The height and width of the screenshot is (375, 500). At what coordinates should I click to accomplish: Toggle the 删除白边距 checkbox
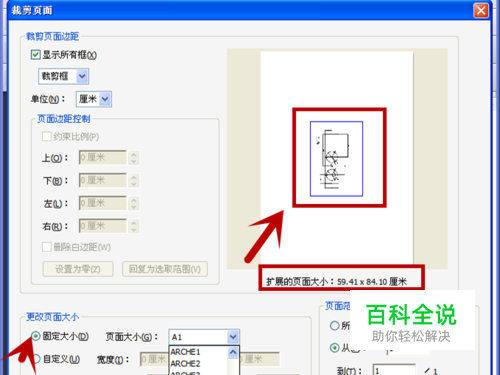(x=46, y=247)
